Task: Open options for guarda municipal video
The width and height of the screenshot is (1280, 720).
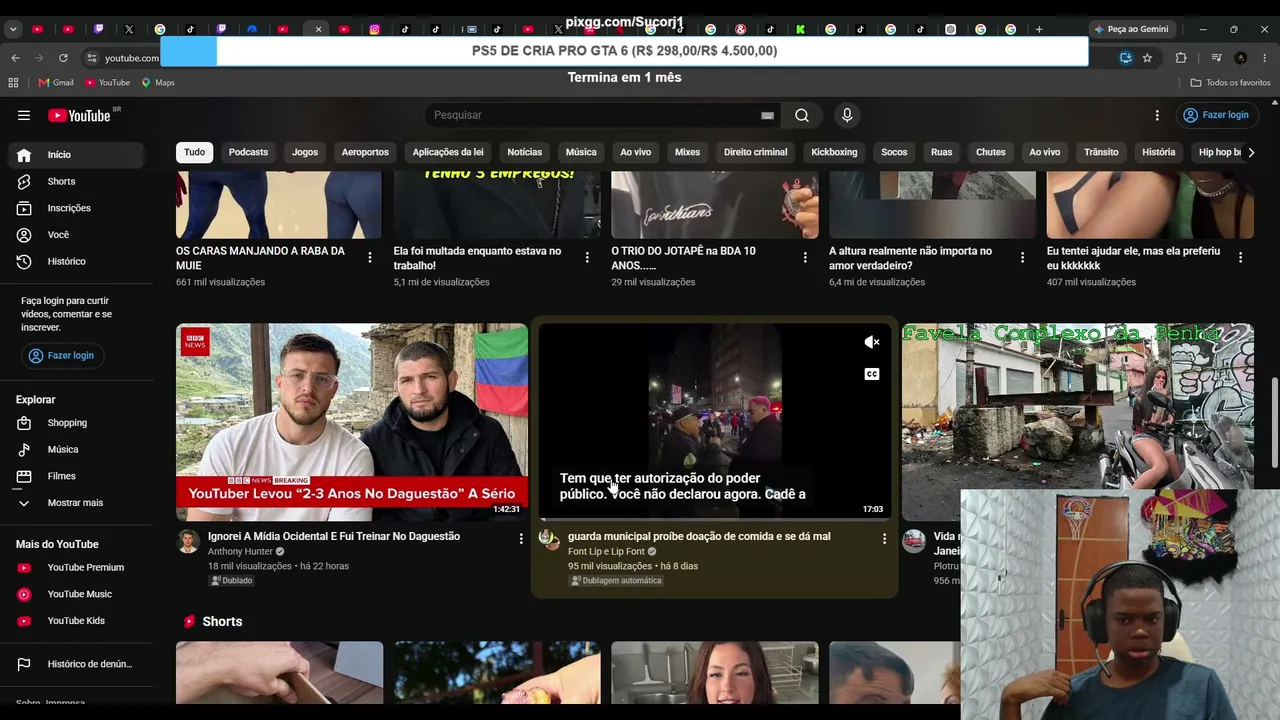Action: click(884, 538)
